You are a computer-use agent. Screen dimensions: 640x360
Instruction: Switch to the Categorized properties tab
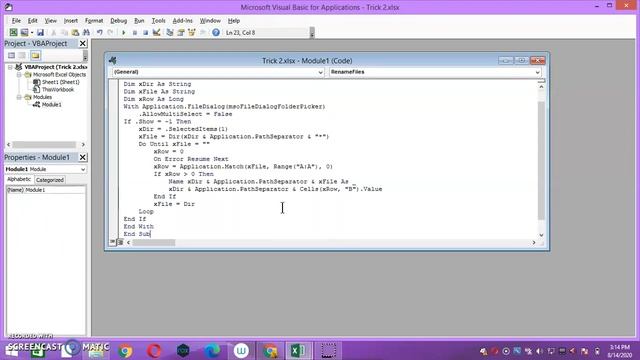tap(50, 180)
